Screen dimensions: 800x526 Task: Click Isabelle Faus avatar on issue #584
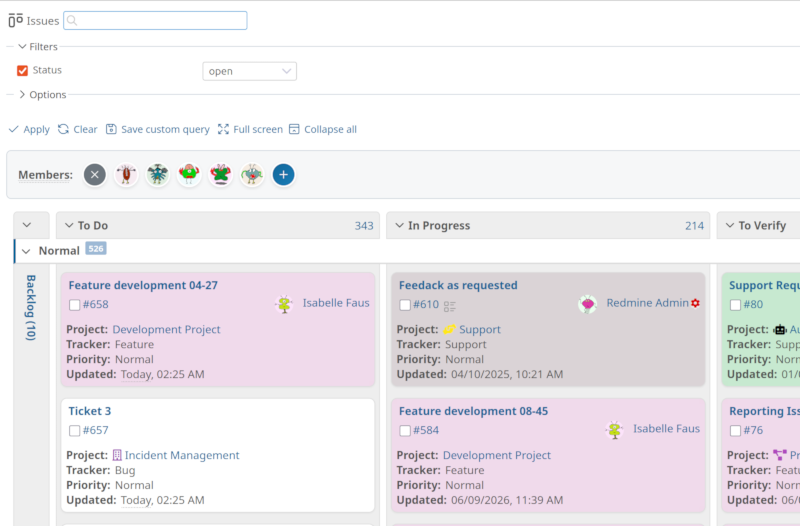(614, 430)
